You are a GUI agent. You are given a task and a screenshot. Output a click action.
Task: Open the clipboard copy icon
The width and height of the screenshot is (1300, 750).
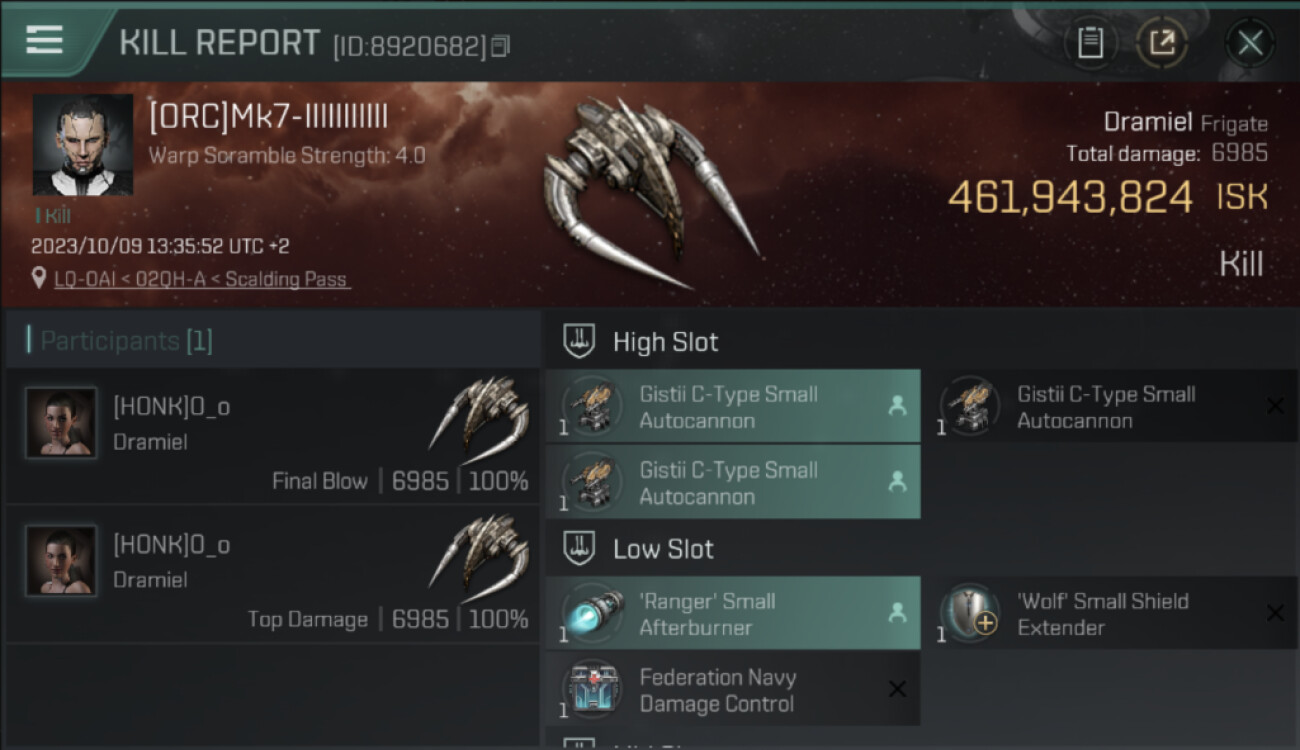pos(1090,43)
